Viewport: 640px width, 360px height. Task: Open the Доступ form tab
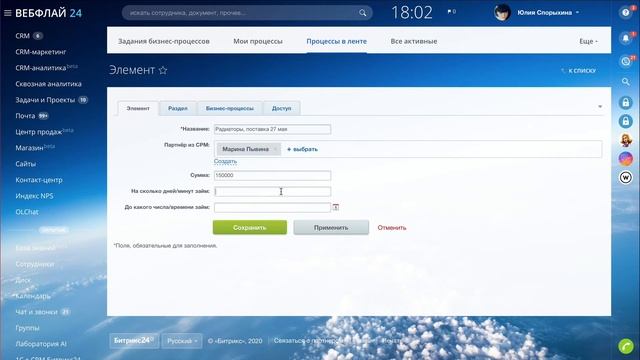282,109
